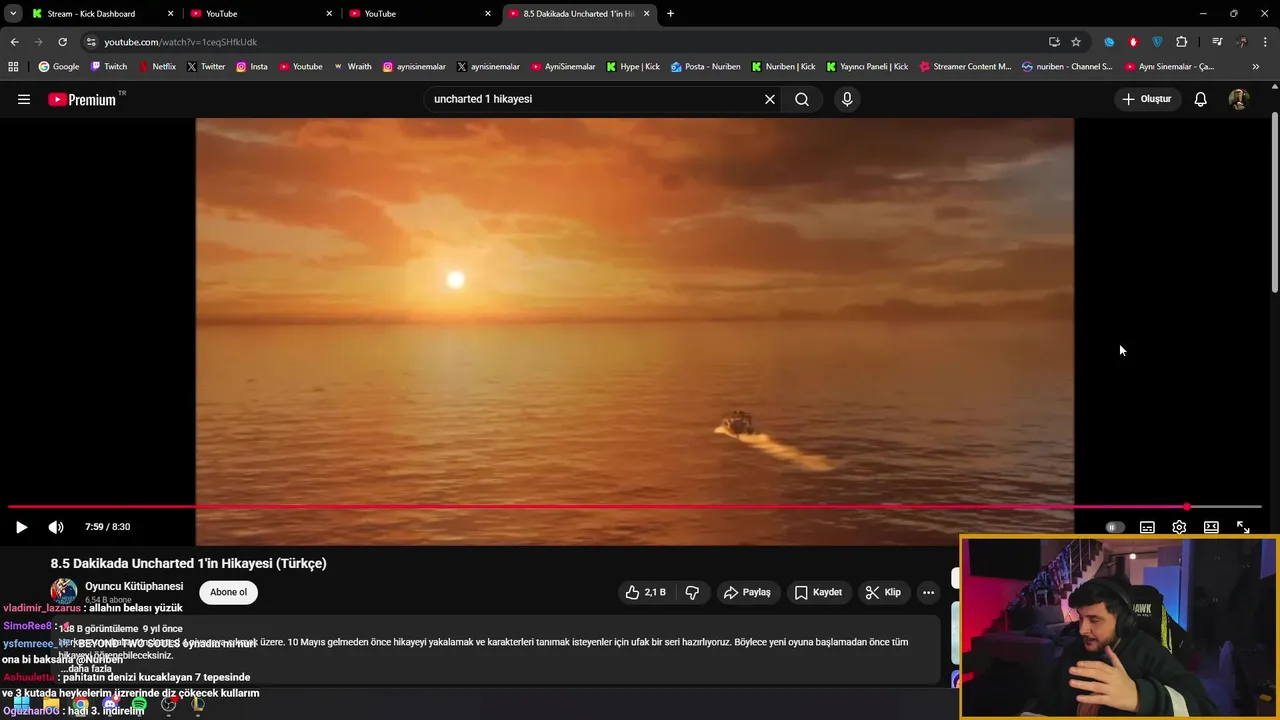Switch to theater mode view
This screenshot has height=720, width=1280.
point(1211,527)
